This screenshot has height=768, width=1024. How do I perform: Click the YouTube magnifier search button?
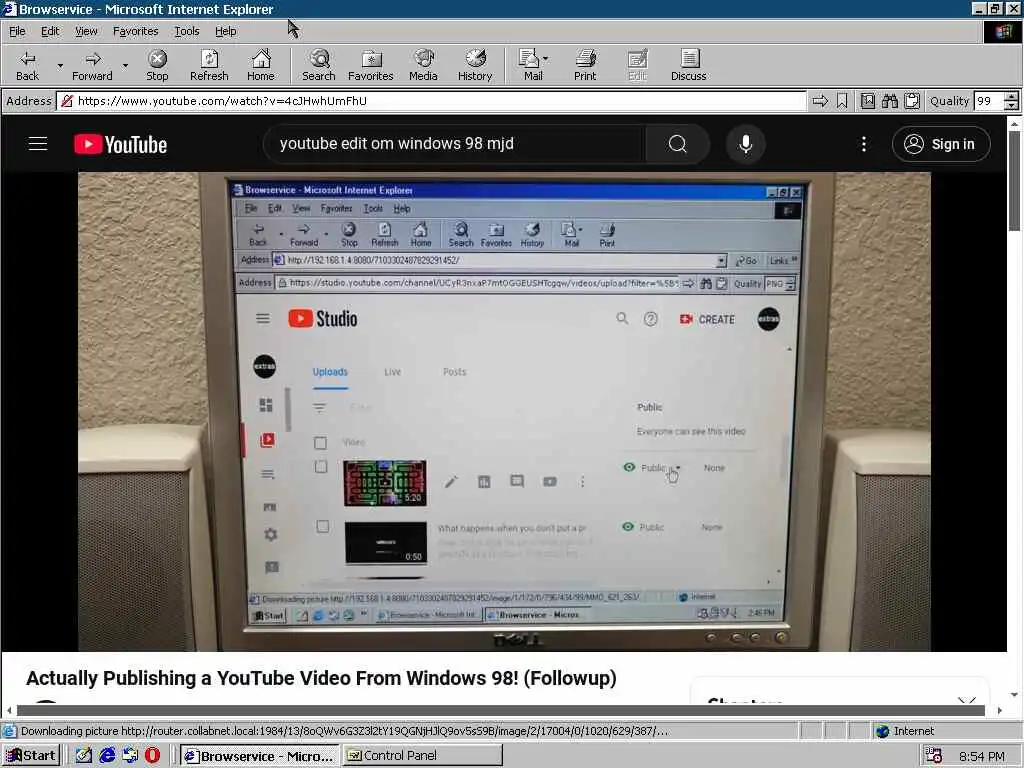(x=678, y=144)
